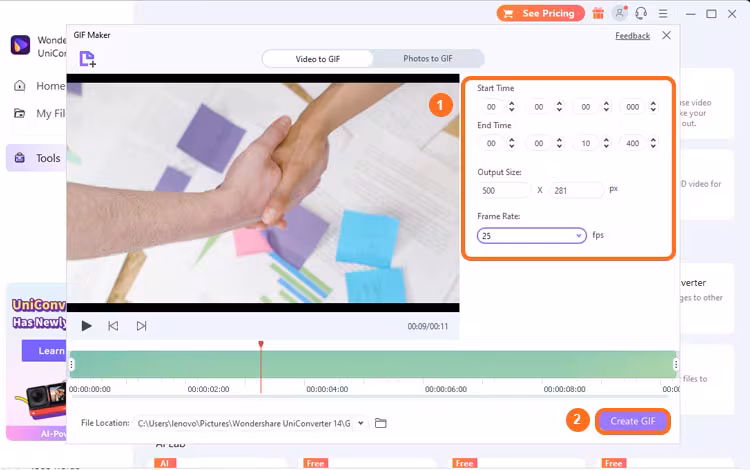
Task: Open the Feedback link
Action: (x=632, y=36)
